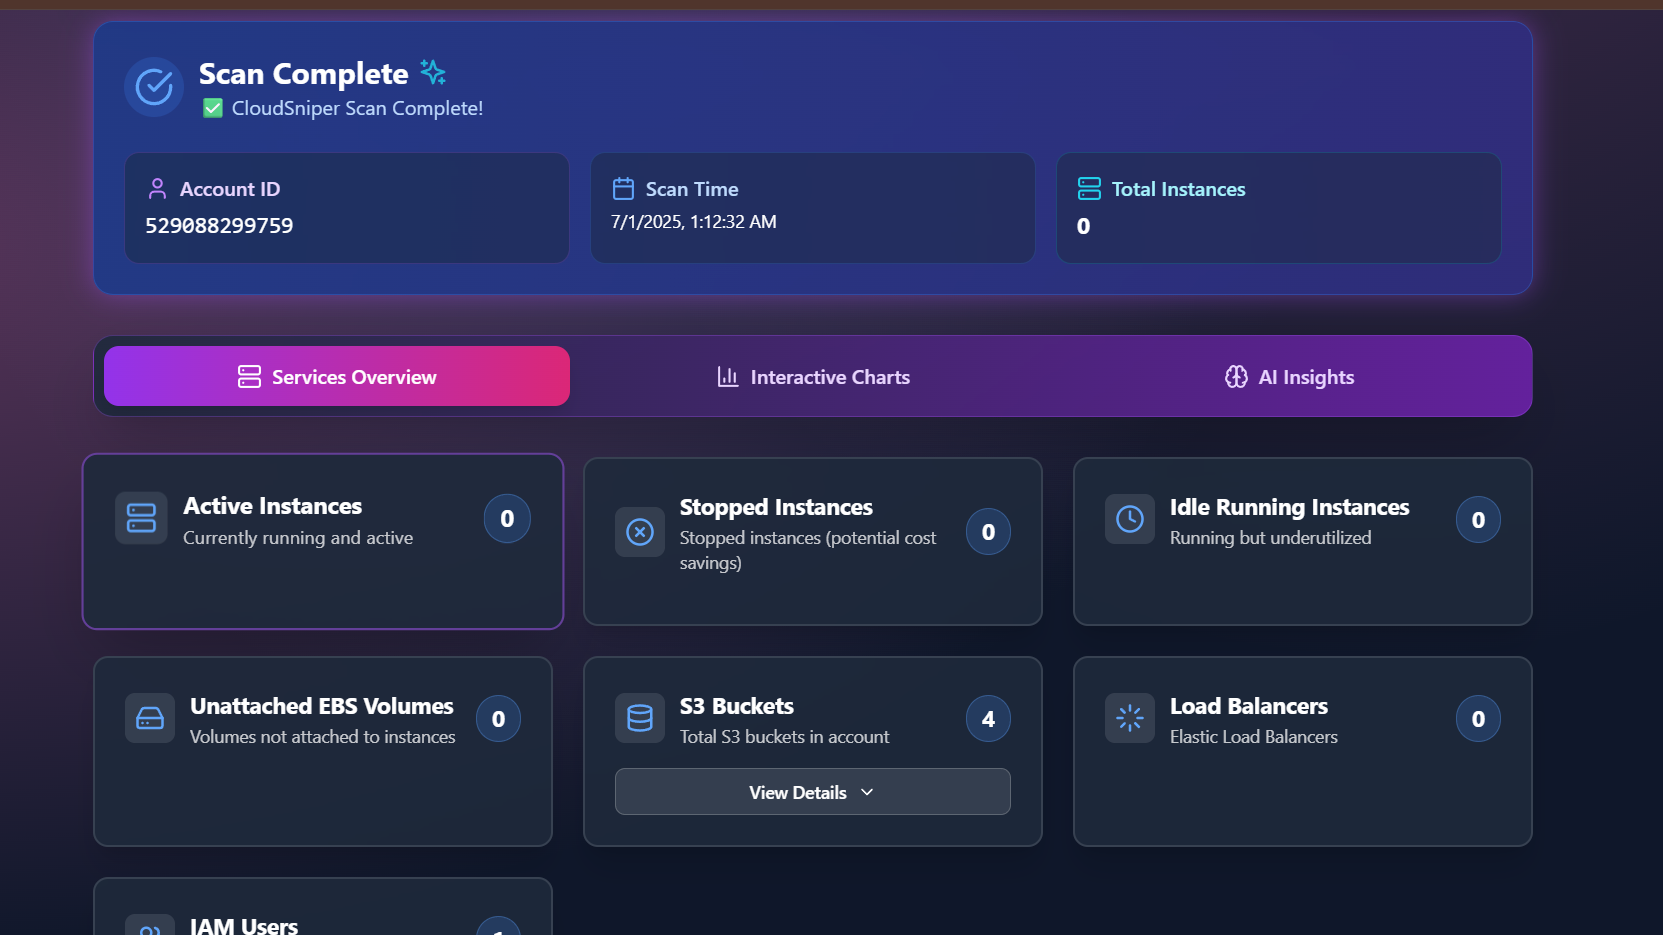Click the Stopped Instances stop icon
The height and width of the screenshot is (935, 1663).
640,532
